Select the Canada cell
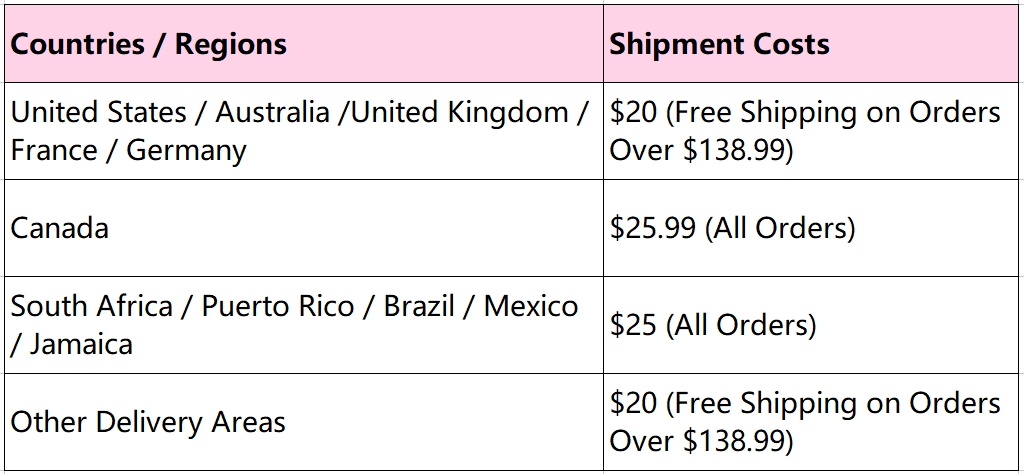Image resolution: width=1024 pixels, height=474 pixels. click(304, 228)
